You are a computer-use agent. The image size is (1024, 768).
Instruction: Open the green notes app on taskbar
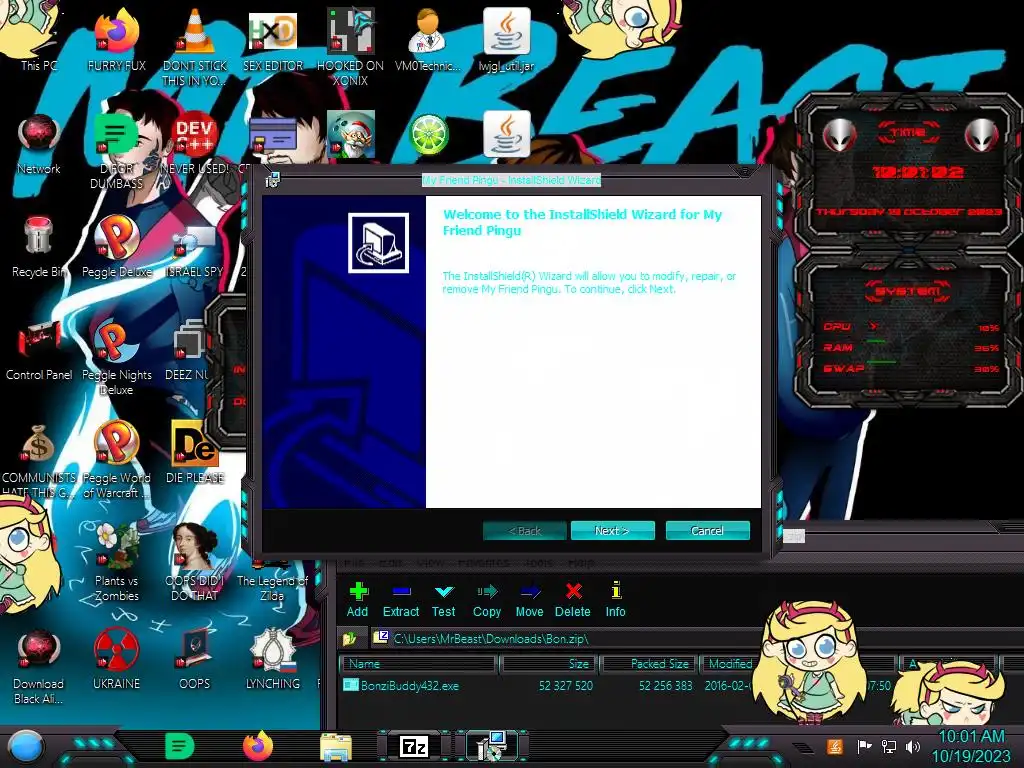[179, 746]
